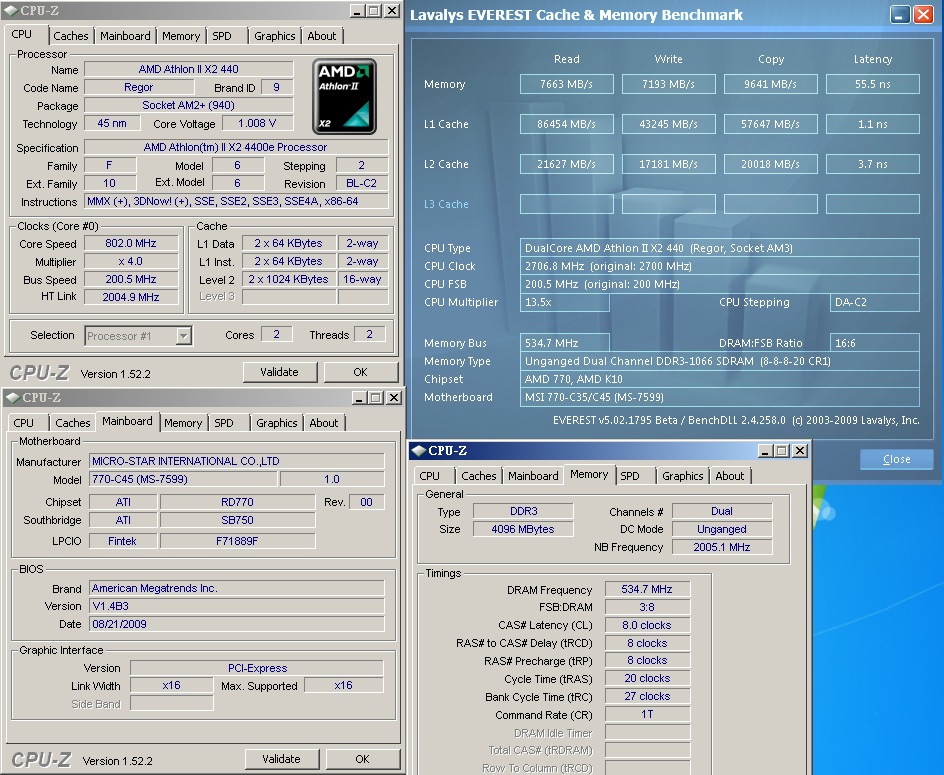Click the DRAM Frequency 534.7 MHz value
The height and width of the screenshot is (775, 944).
pos(647,589)
